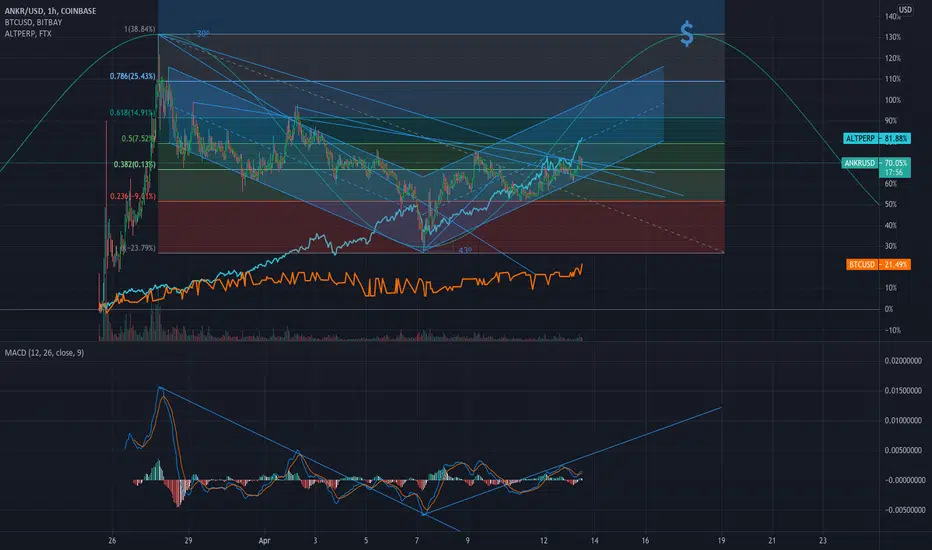Click the date 5 on time axis
Screen dimensions: 932x550
(x=366, y=540)
